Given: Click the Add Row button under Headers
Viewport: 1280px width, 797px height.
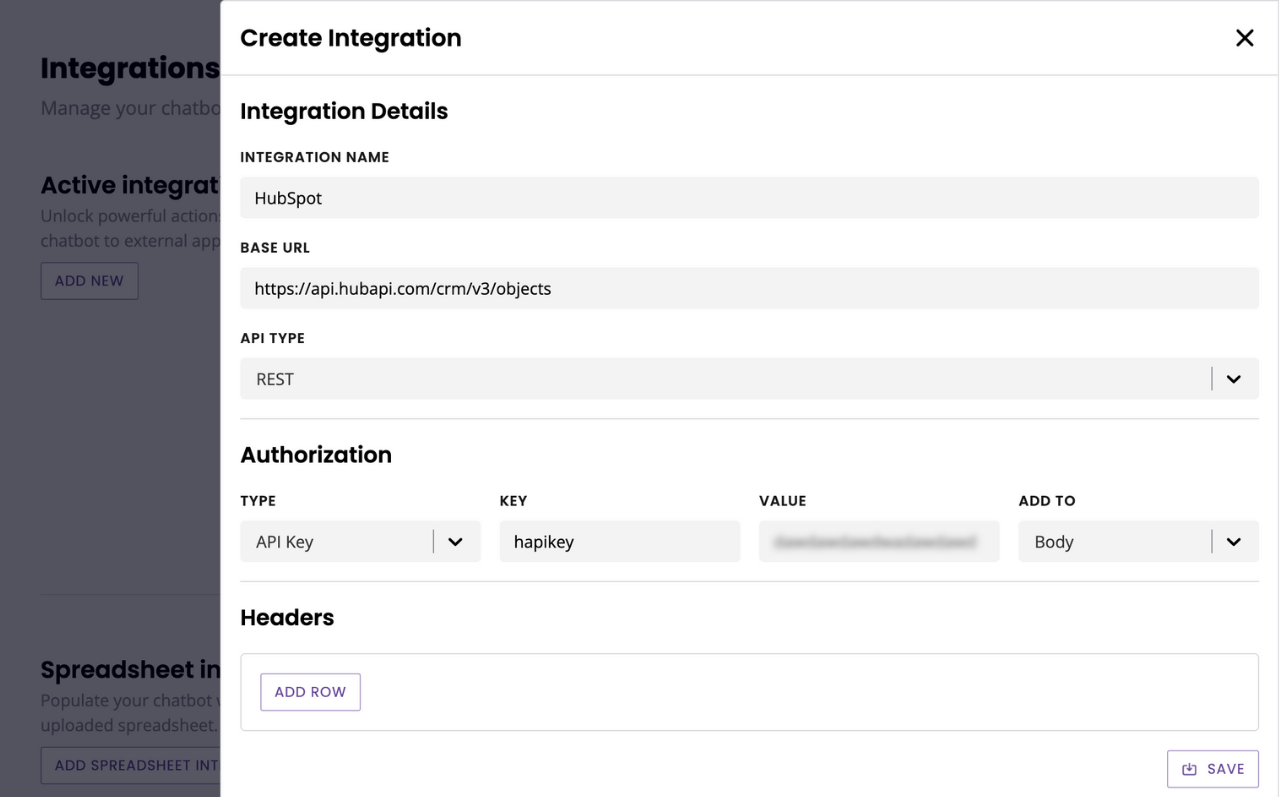Looking at the screenshot, I should [310, 692].
